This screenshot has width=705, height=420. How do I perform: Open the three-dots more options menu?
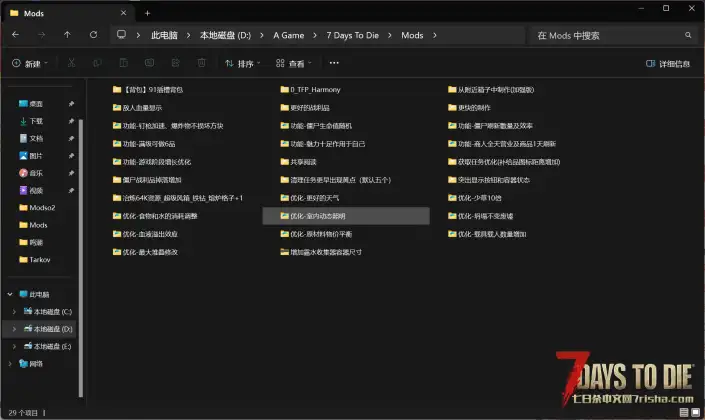coord(334,63)
